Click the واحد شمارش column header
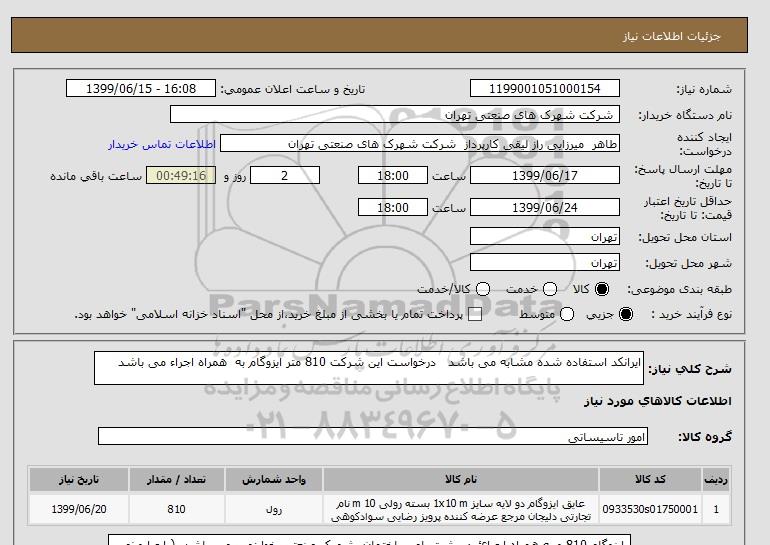770x545 pixels. 274,479
